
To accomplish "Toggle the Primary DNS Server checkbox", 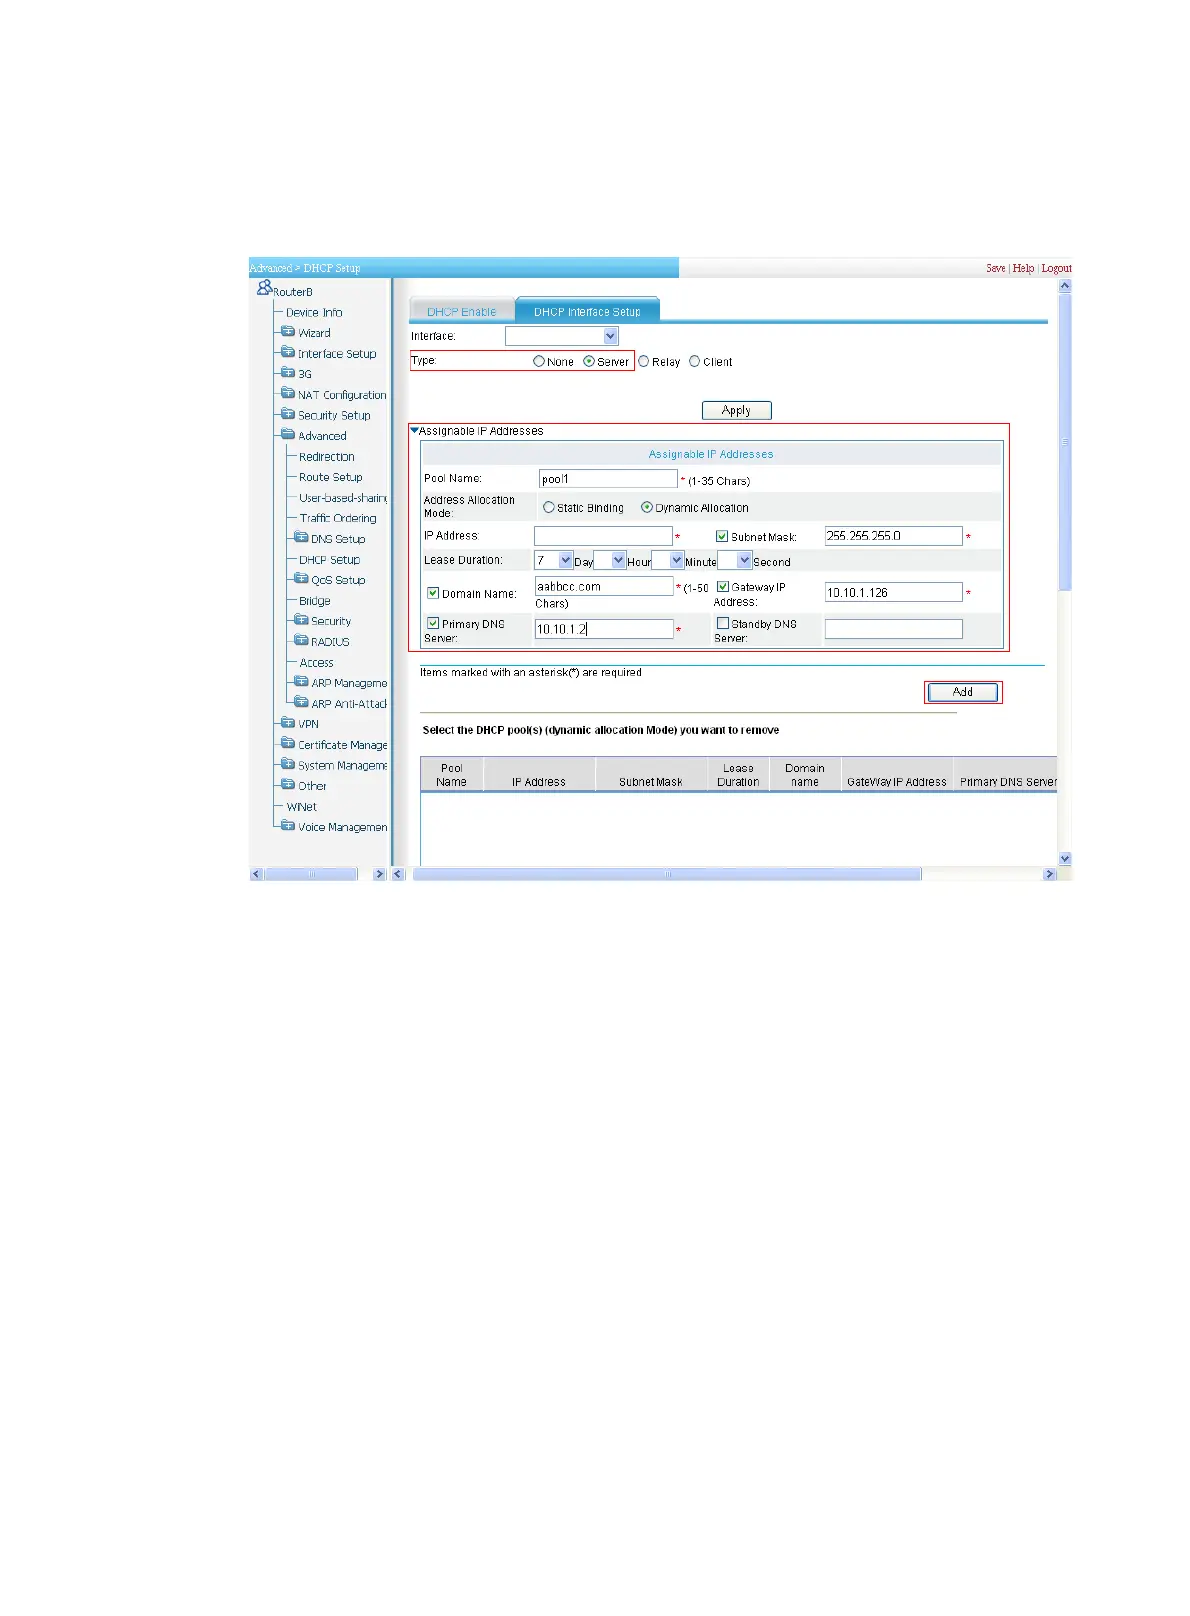I will (433, 623).
